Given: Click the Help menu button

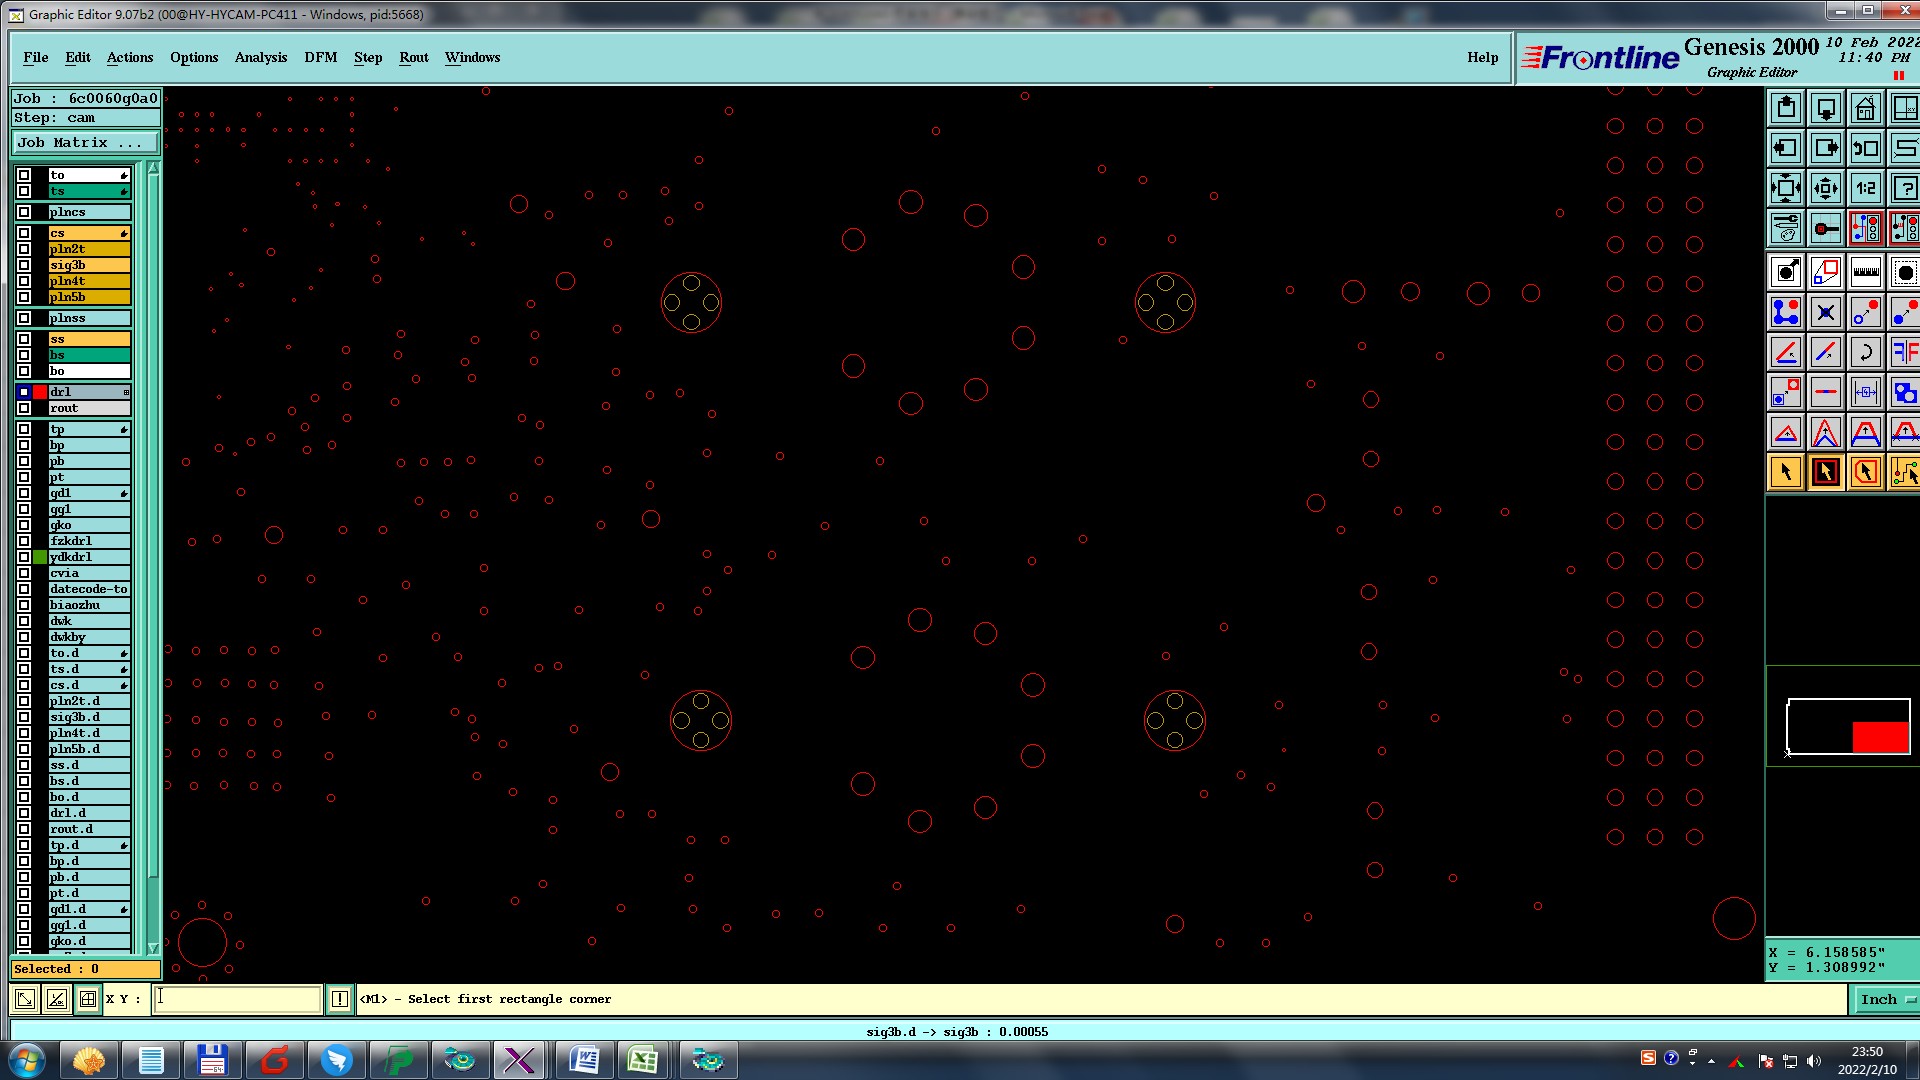Looking at the screenshot, I should [1482, 57].
